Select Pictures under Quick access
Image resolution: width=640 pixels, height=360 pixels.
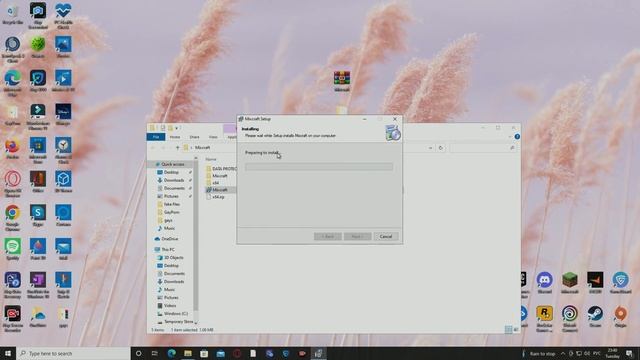[x=171, y=196]
